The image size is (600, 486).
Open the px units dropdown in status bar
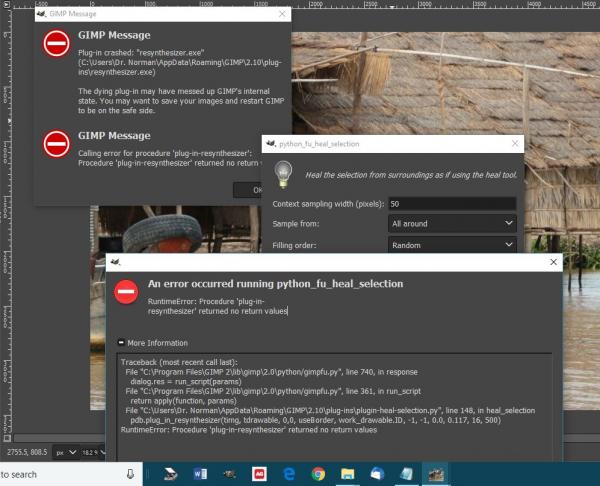[x=66, y=452]
